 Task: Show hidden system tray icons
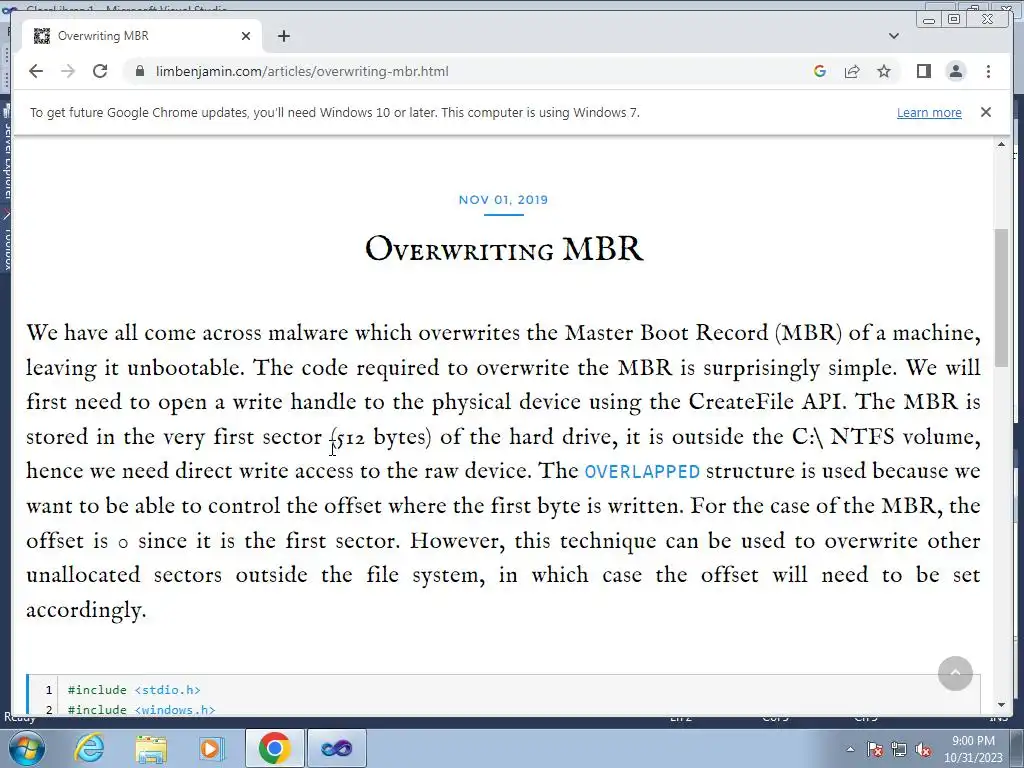(850, 749)
